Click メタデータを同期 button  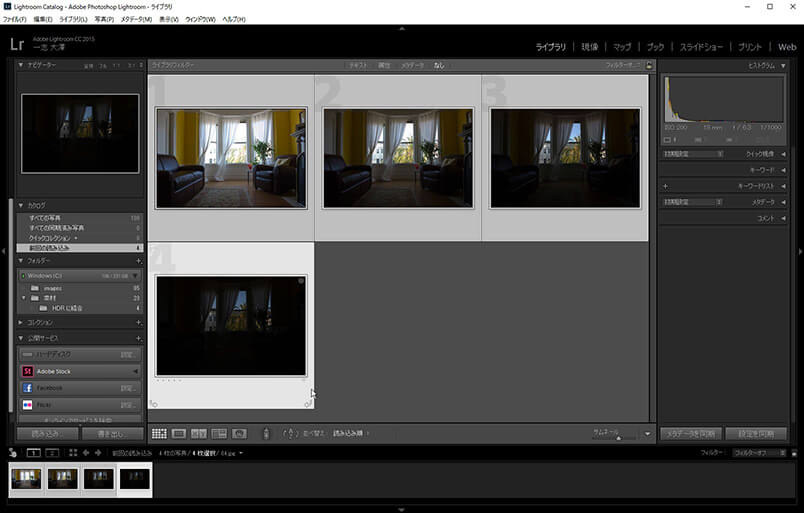(x=691, y=434)
